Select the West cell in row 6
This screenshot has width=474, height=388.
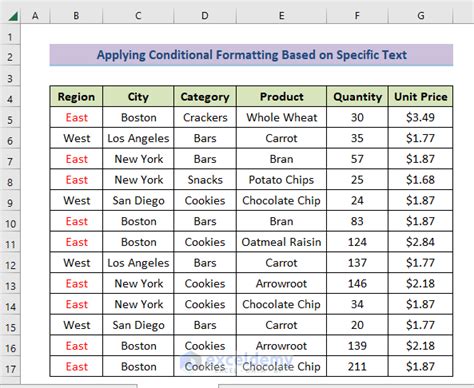coord(76,138)
